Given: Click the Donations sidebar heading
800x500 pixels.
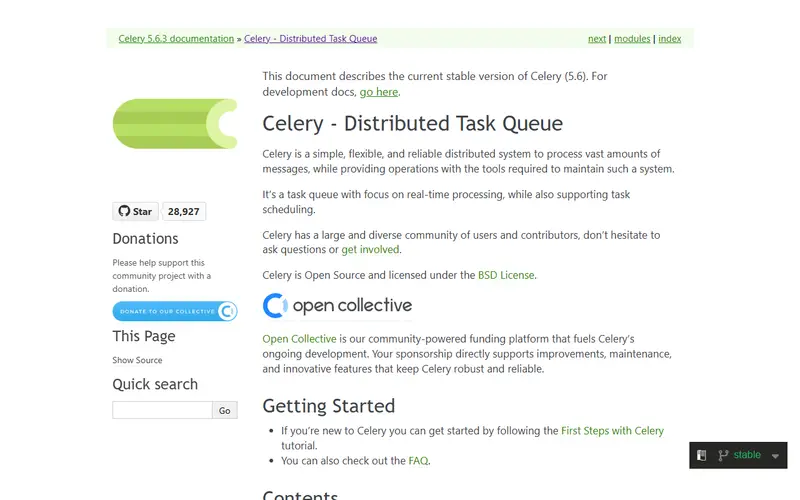Looking at the screenshot, I should 145,239.
